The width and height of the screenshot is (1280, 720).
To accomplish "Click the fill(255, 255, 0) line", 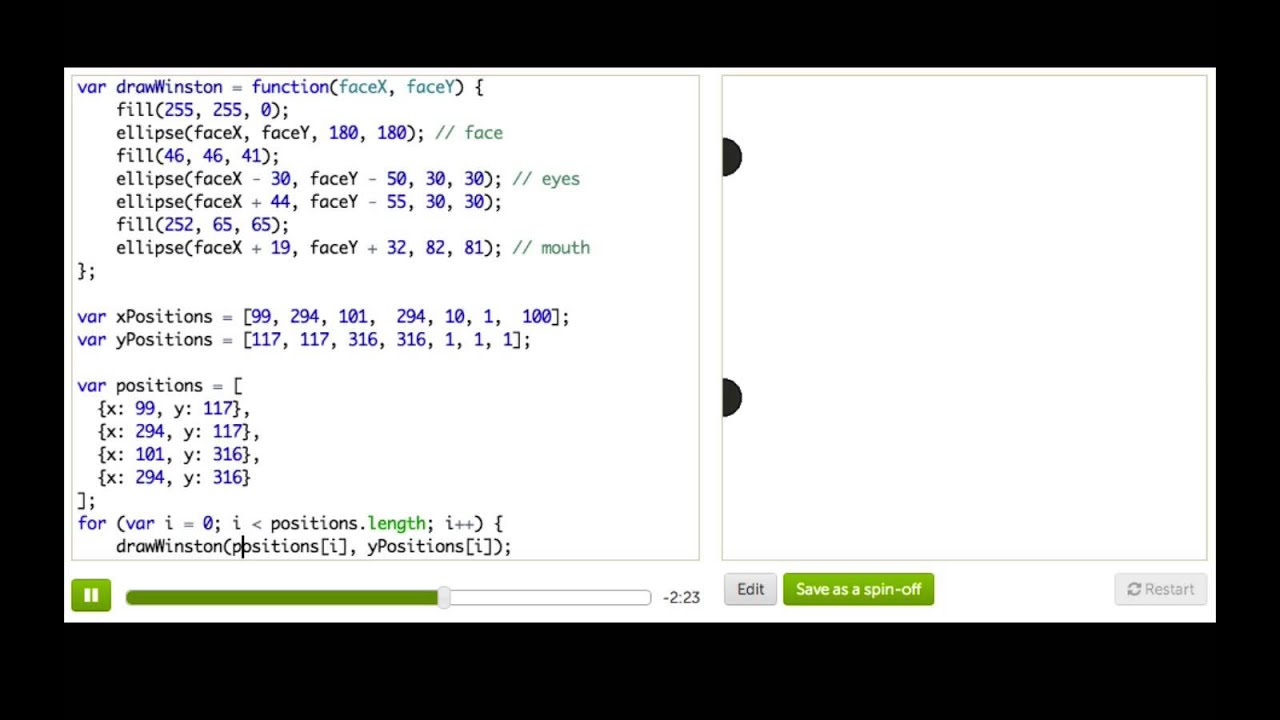I will [x=202, y=110].
